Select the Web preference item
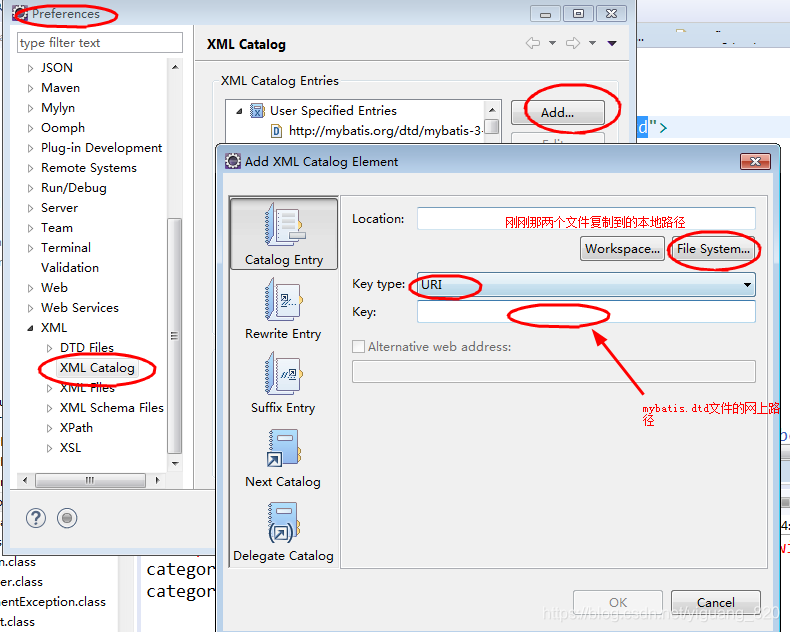The image size is (790, 632). click(x=54, y=288)
